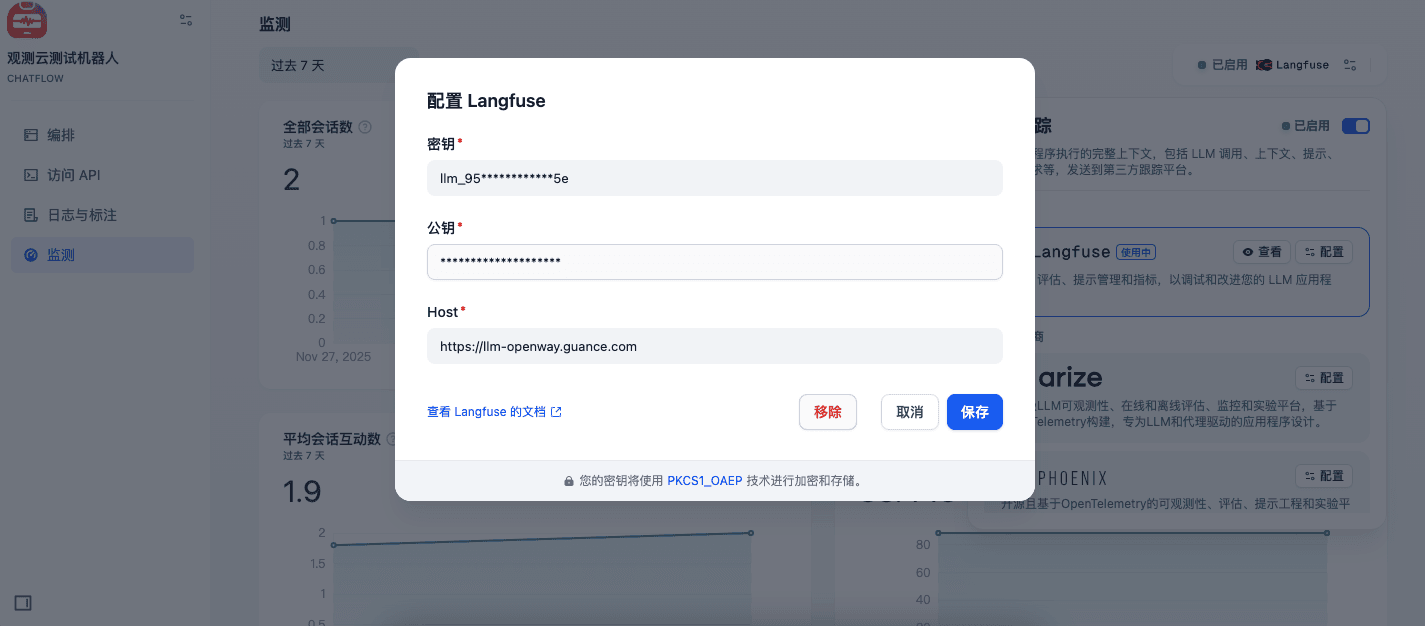The height and width of the screenshot is (626, 1425).
Task: Click the 监测 page heading
Action: coord(275,25)
